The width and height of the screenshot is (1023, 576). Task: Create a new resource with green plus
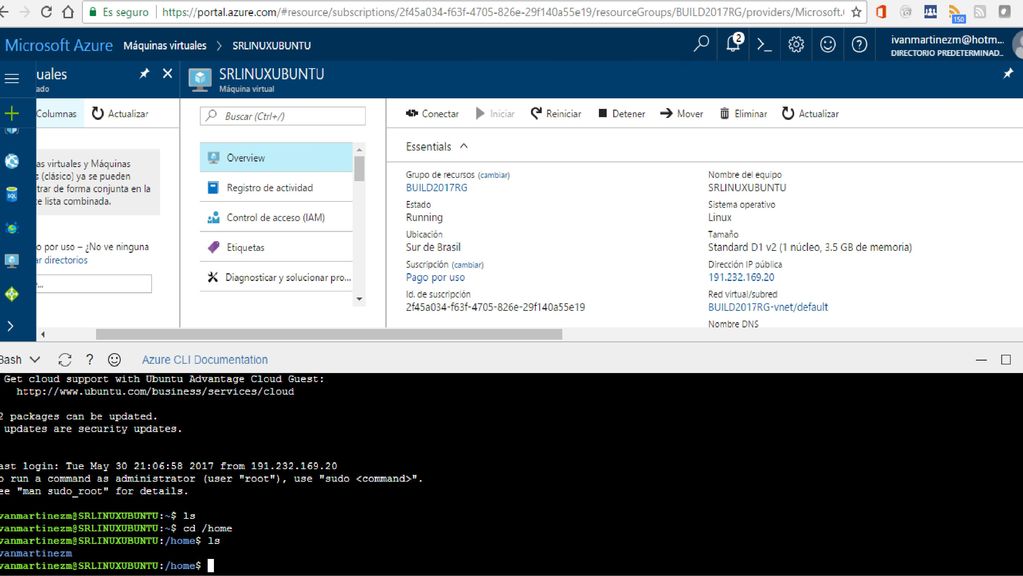(12, 114)
